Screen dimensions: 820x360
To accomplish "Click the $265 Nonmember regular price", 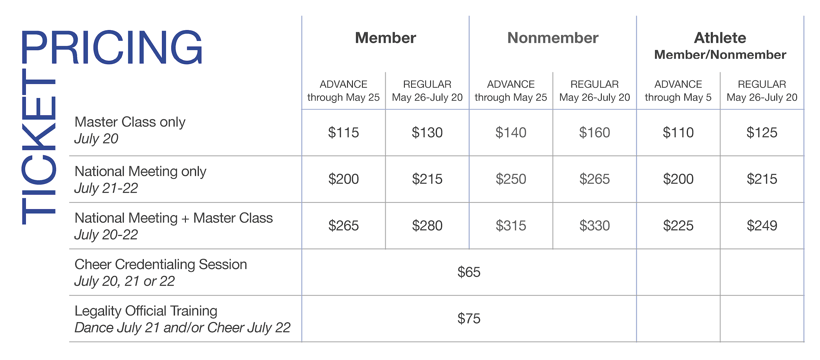I will 595,179.
